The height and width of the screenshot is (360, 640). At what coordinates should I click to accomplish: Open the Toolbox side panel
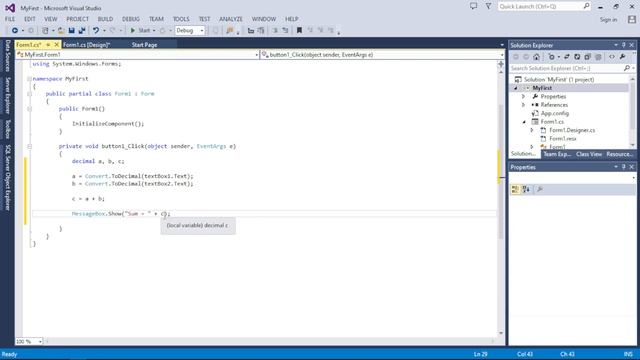[7, 129]
